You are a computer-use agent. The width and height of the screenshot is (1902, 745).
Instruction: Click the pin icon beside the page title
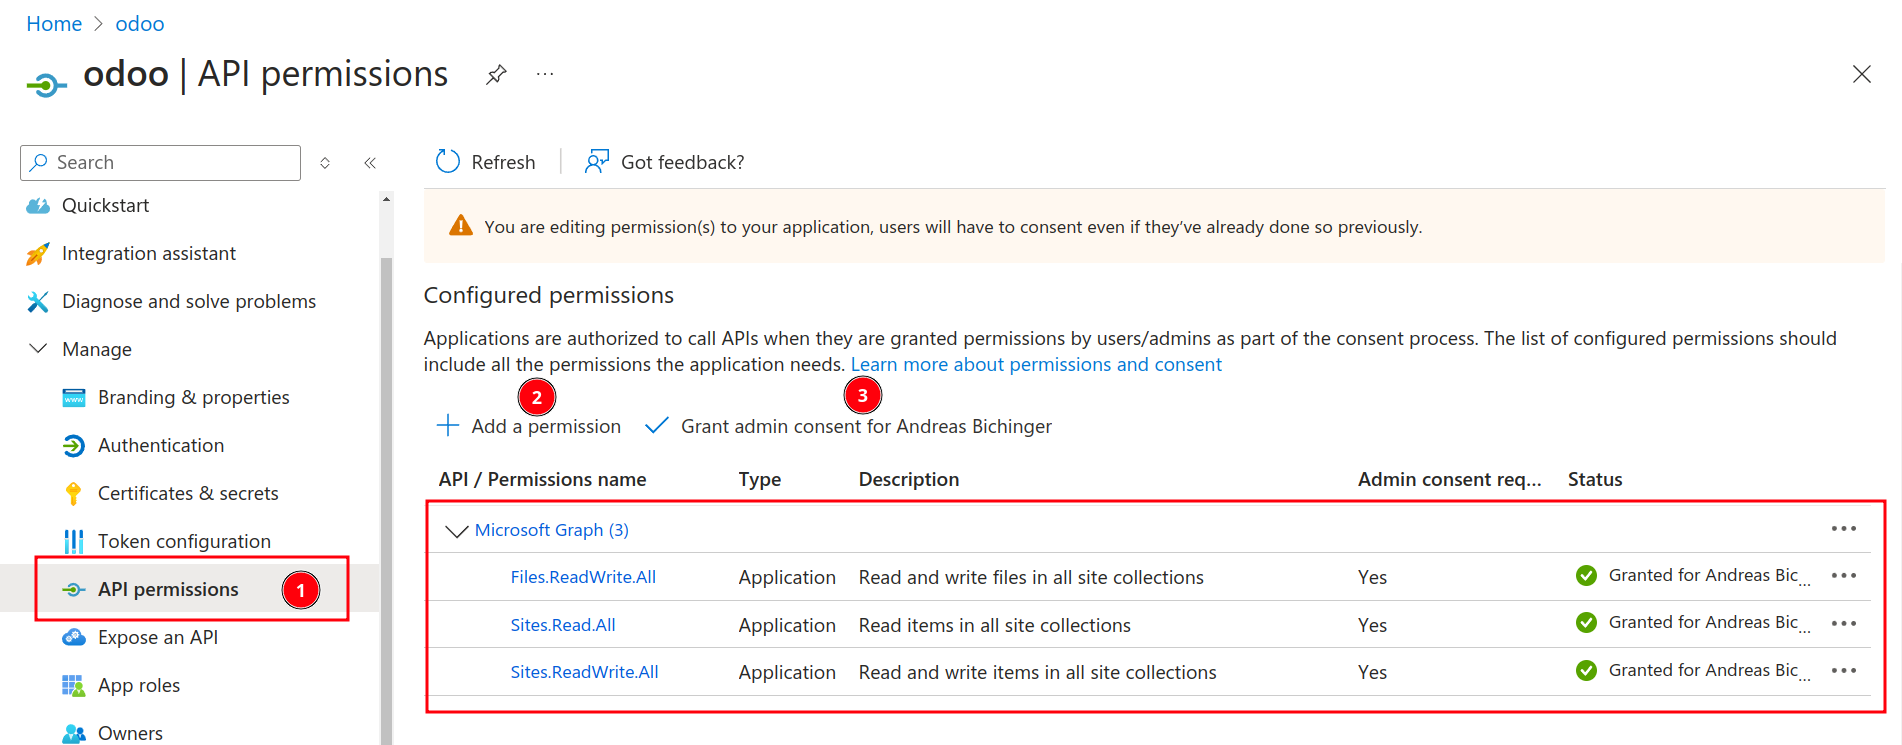[x=496, y=75]
